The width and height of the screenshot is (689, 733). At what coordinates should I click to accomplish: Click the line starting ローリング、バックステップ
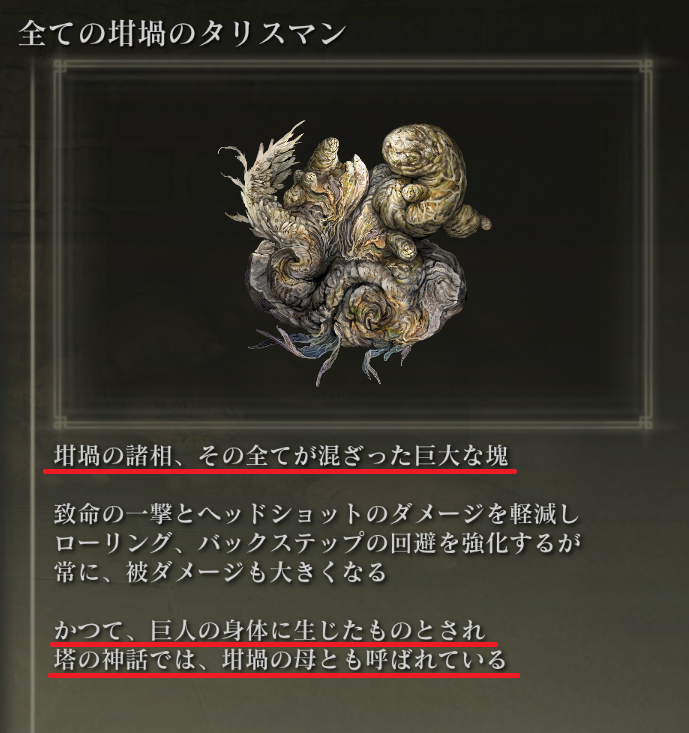click(318, 543)
